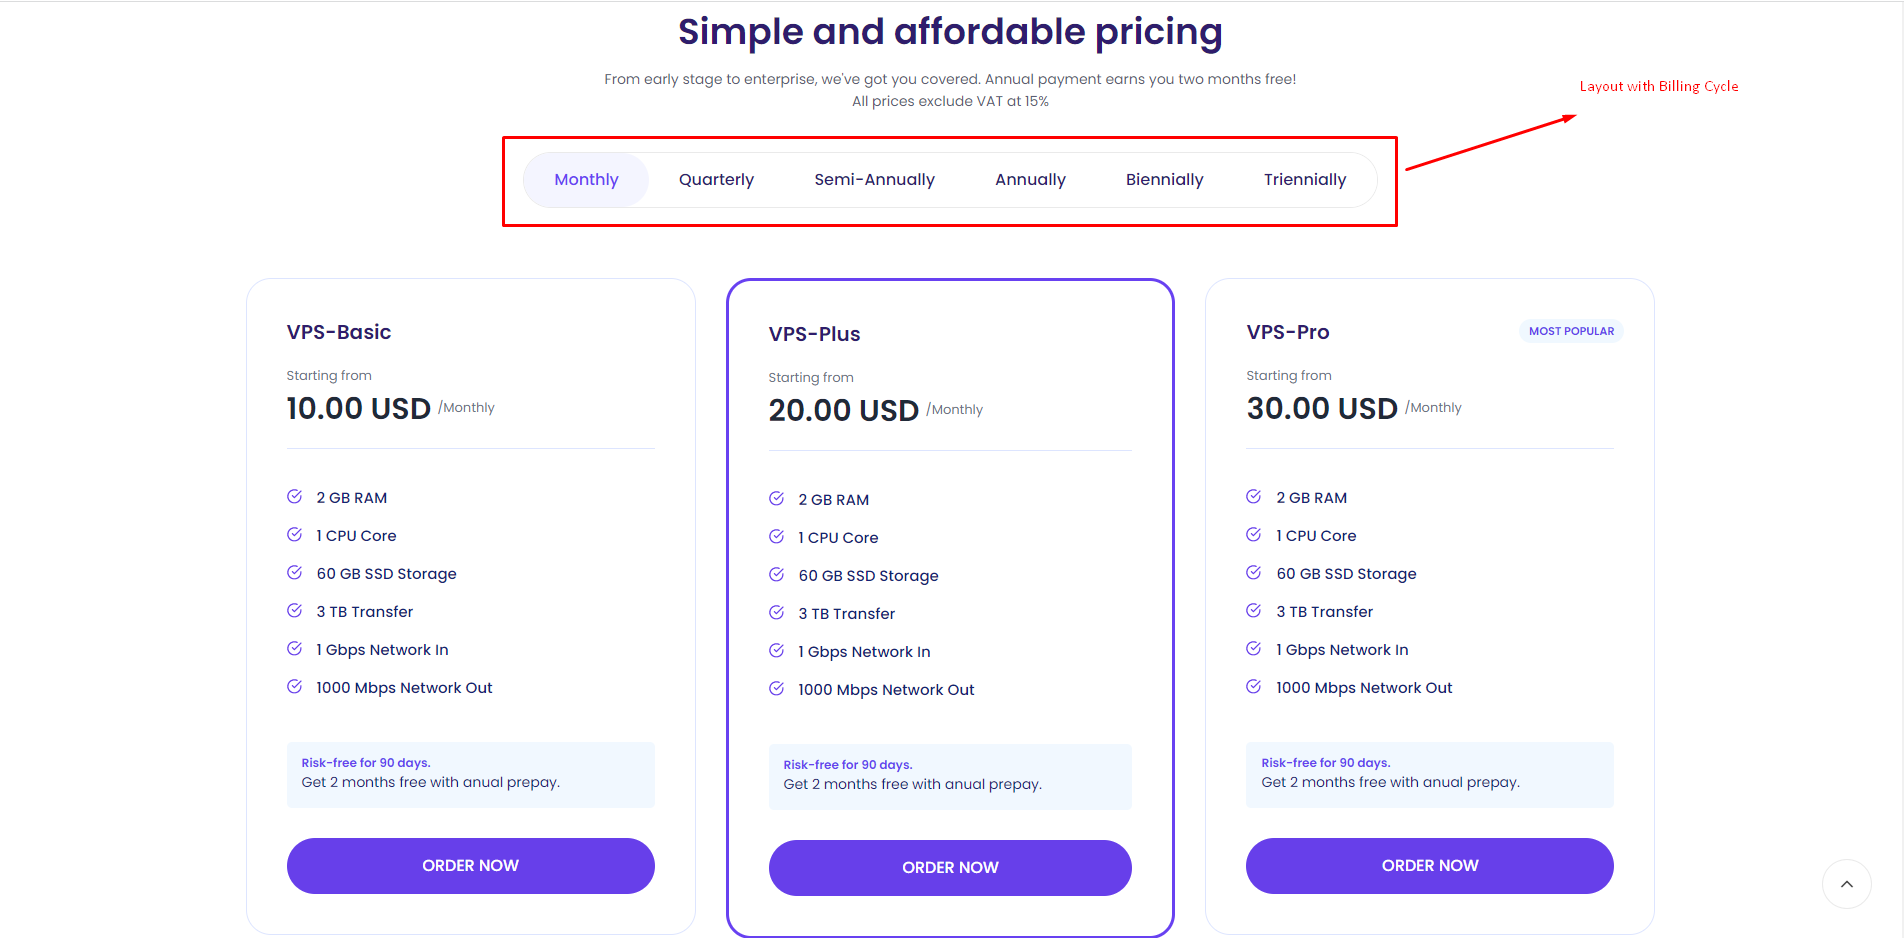Viewport: 1904px width, 938px height.
Task: Click VPS-Pro 60 GB SSD Storage check icon
Action: 1254,573
